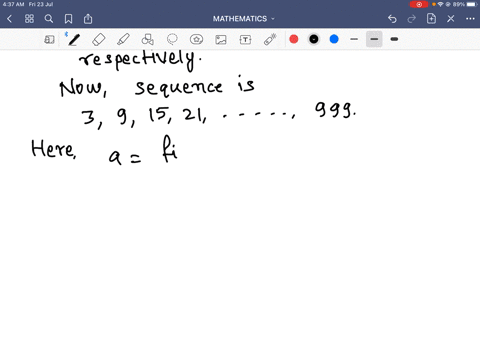Select the Image insert tool
The height and width of the screenshot is (360, 480).
(221, 40)
